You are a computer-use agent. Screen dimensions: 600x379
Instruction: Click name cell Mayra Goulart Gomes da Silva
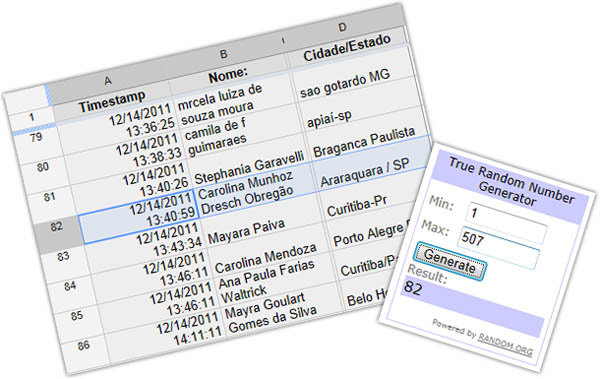click(284, 311)
